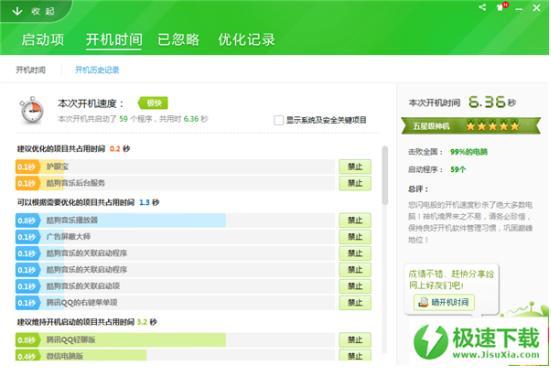Image resolution: width=551 pixels, height=376 pixels.
Task: Click the stopwatch icon beside 本次开机速度
Action: [x=32, y=110]
